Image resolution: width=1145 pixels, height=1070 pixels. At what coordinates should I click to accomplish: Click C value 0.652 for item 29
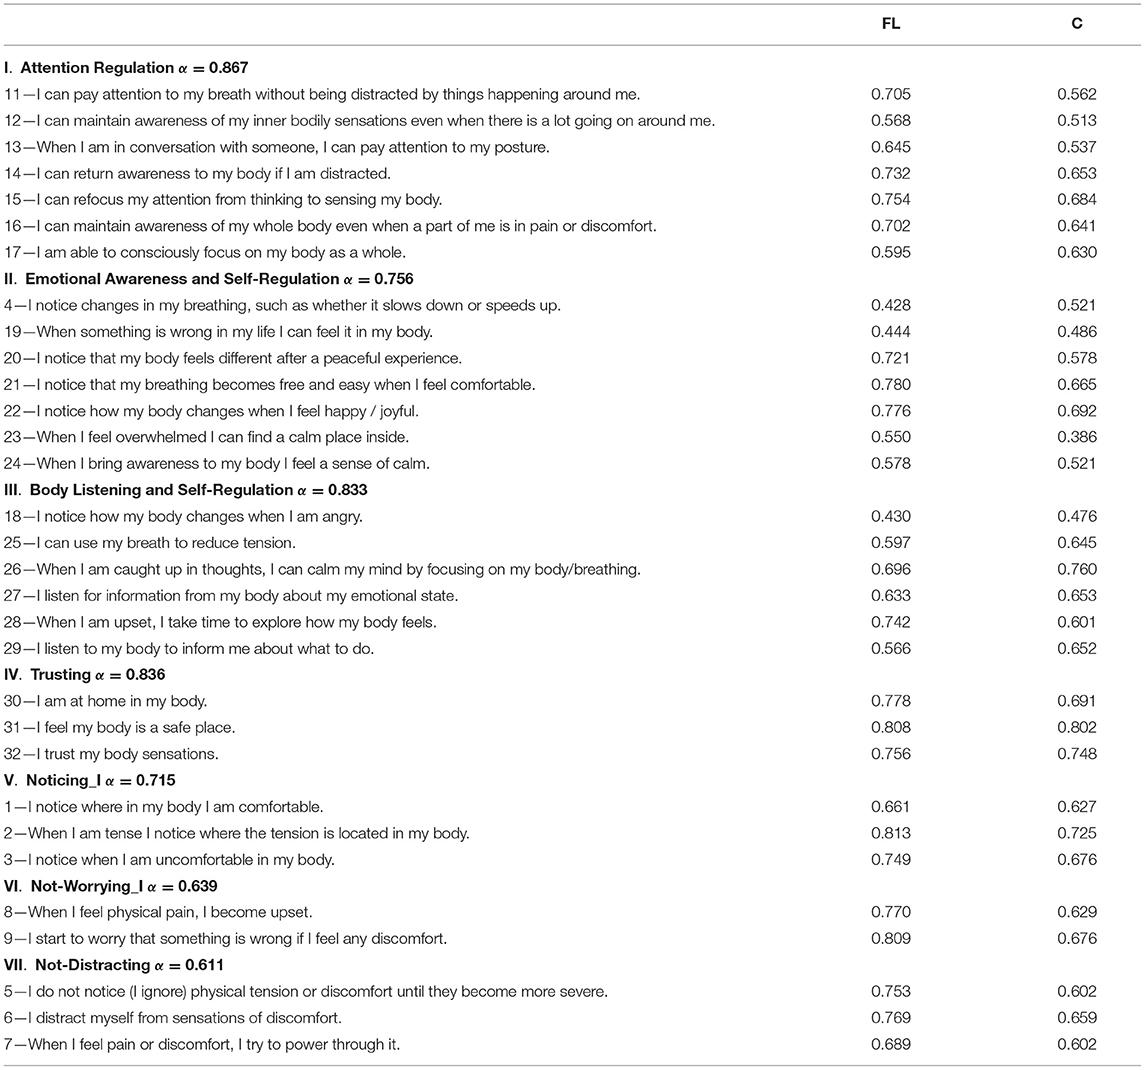[1076, 649]
